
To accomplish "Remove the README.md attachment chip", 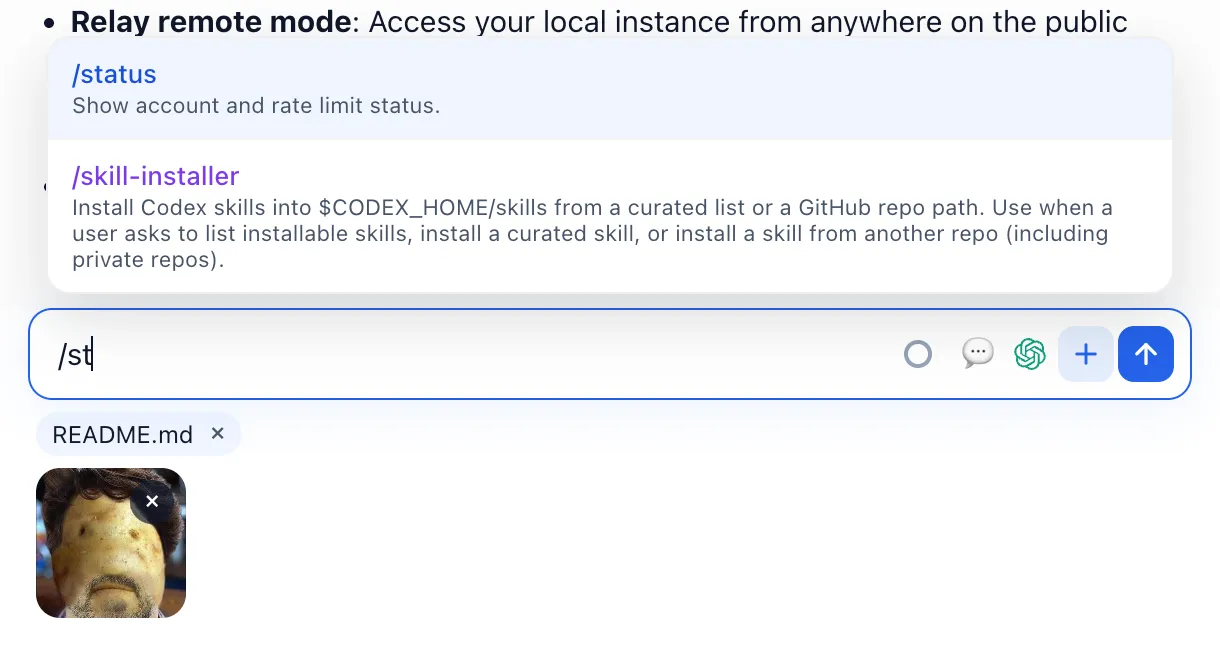I will (218, 434).
